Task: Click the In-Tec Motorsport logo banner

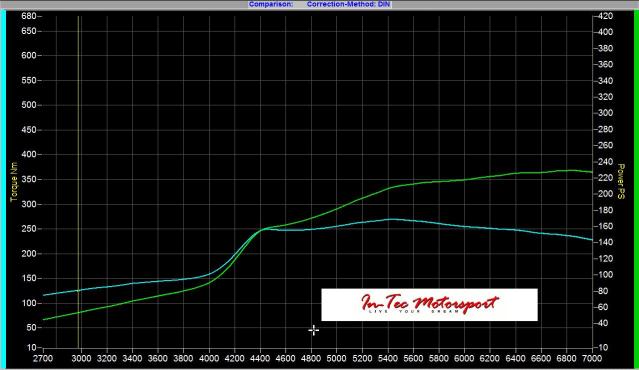Action: [x=429, y=304]
